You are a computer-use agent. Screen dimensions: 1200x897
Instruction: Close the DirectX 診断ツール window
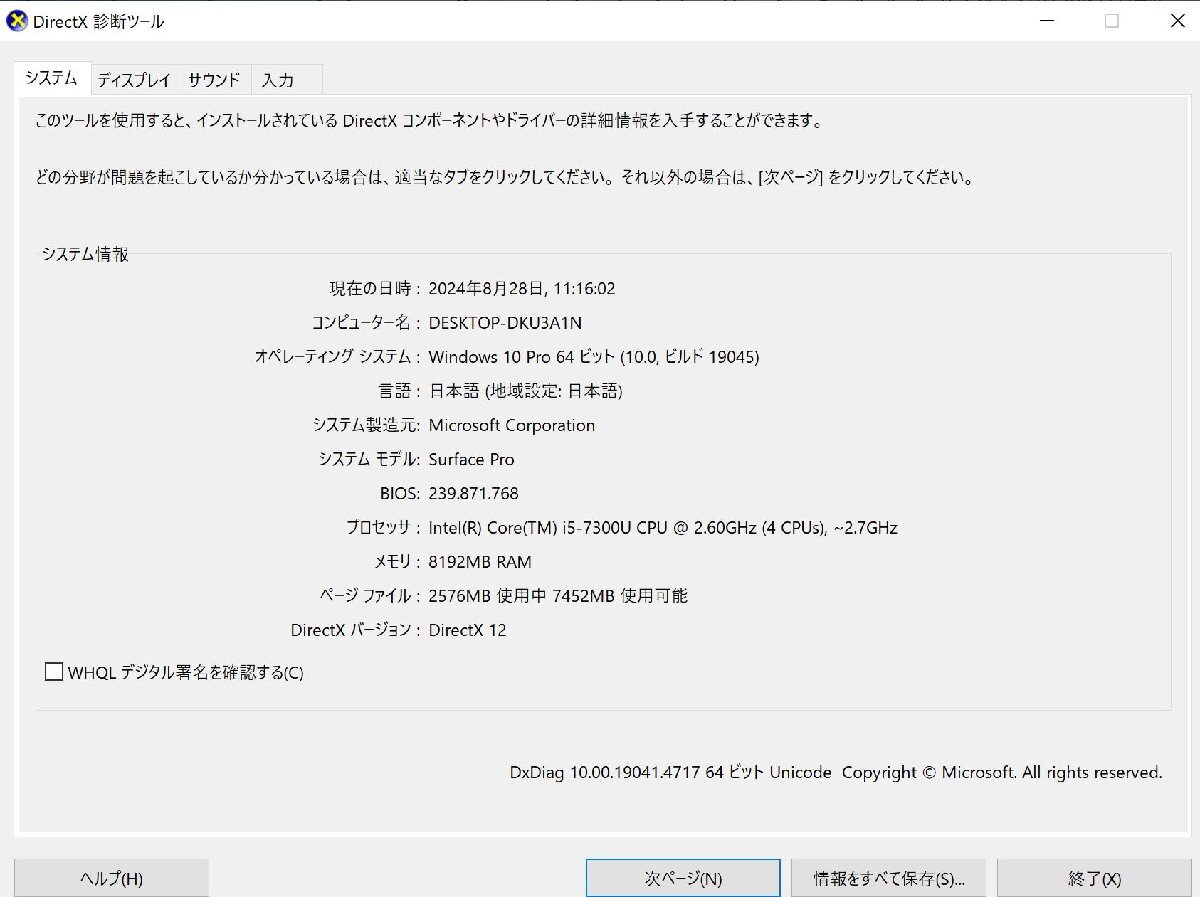click(x=1177, y=21)
